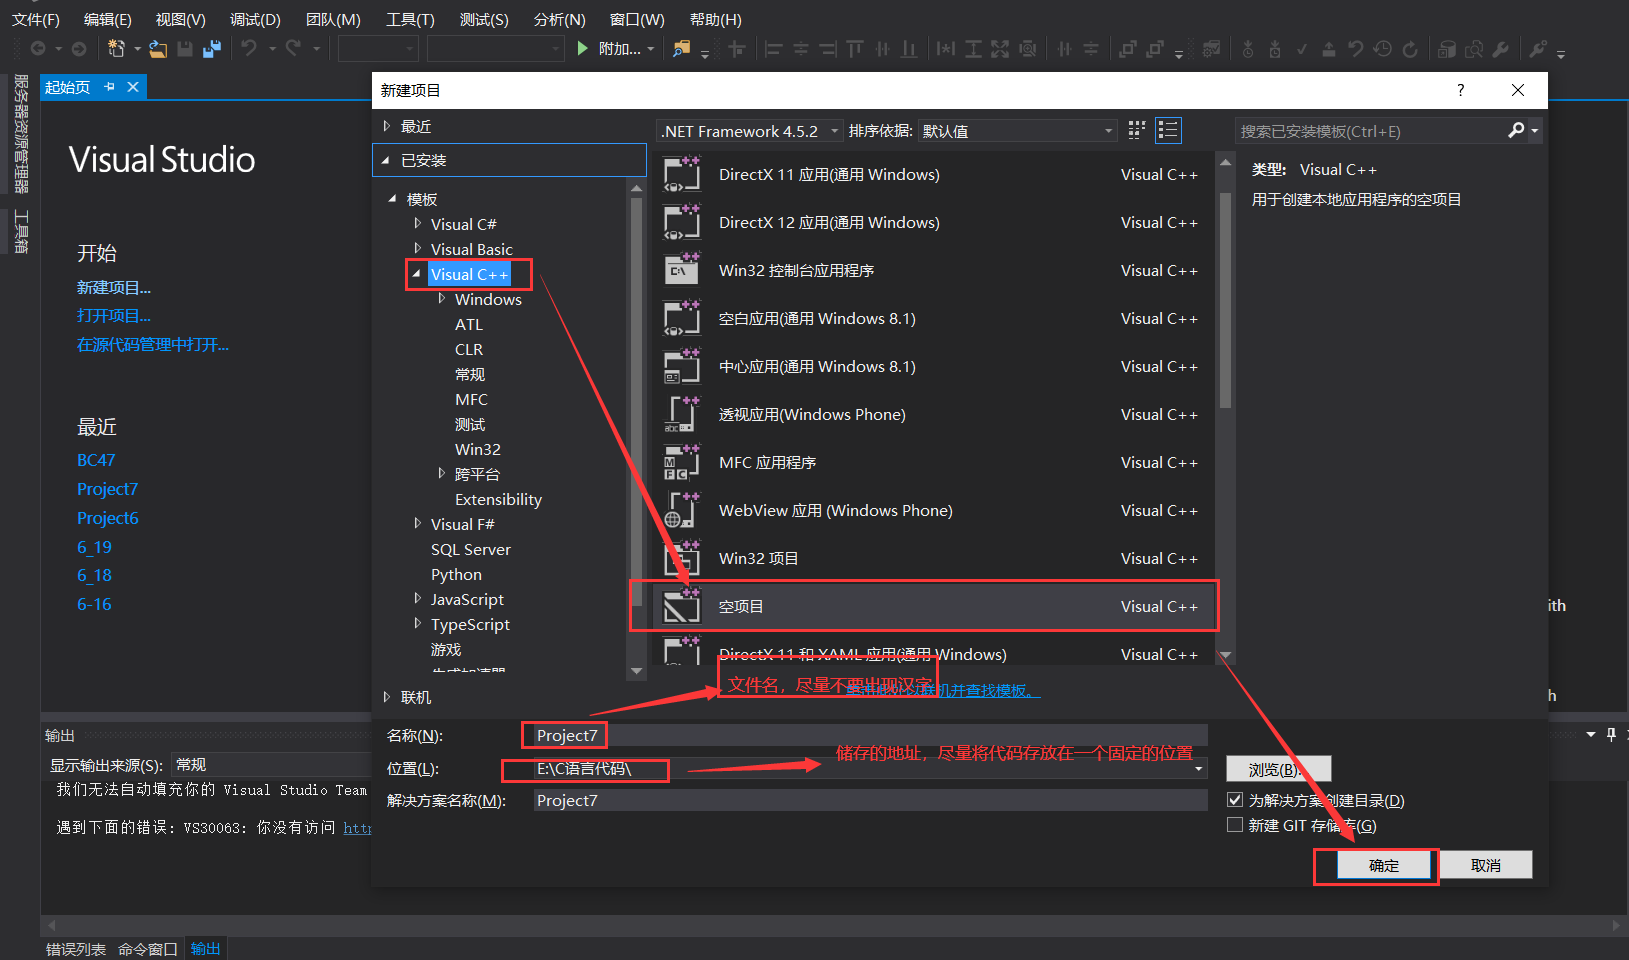Collapse the Visual C++ tree node

(417, 274)
